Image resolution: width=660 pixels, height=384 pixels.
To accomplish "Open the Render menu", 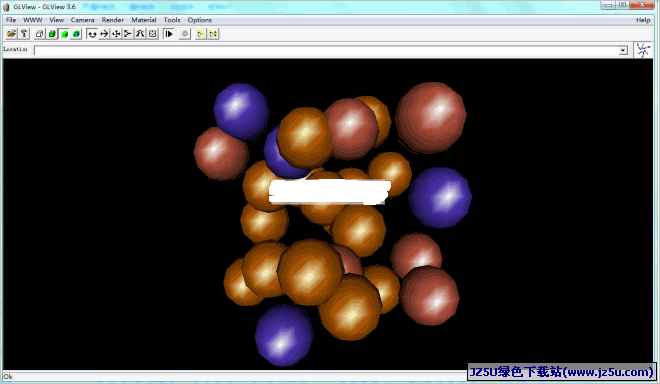I will [x=112, y=20].
